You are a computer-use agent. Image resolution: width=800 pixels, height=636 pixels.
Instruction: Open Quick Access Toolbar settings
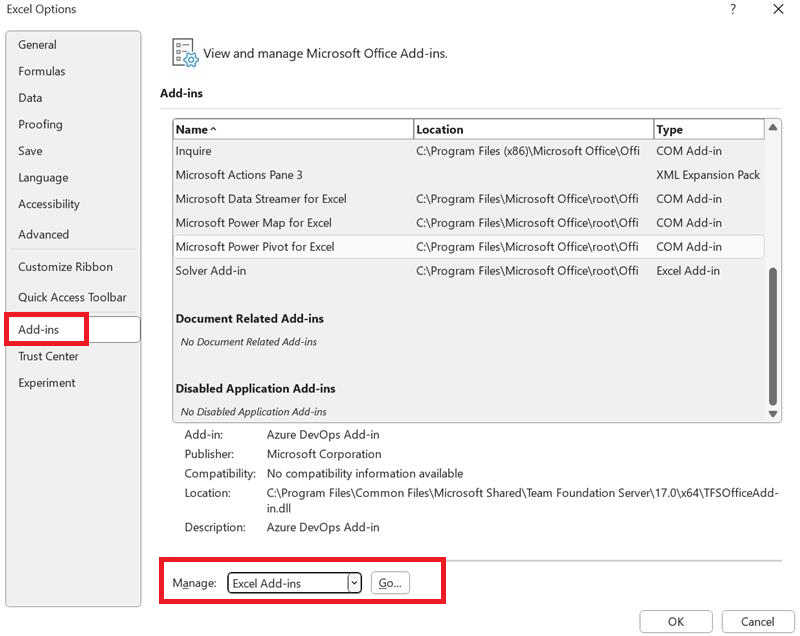(x=72, y=297)
